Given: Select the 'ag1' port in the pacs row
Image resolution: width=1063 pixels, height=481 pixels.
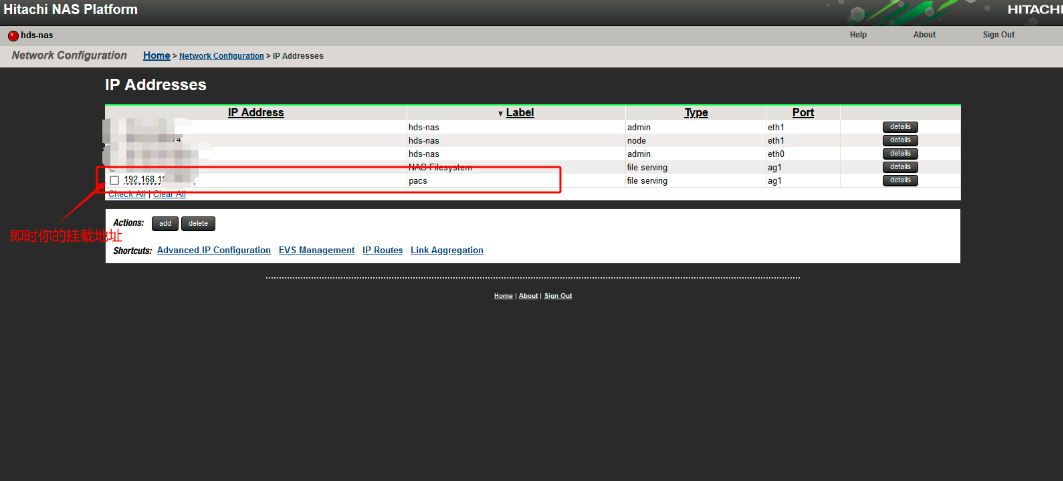Looking at the screenshot, I should click(775, 181).
